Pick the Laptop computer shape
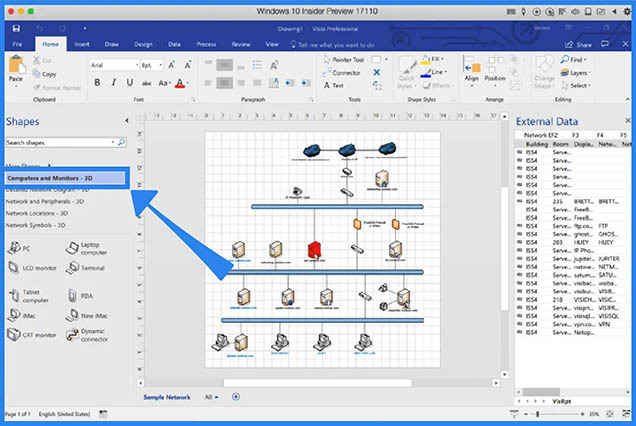 point(88,247)
